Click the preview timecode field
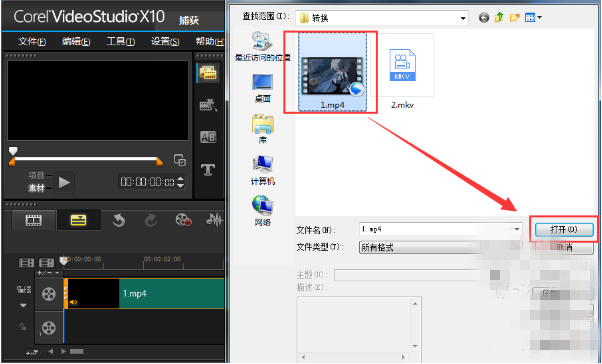 click(147, 182)
